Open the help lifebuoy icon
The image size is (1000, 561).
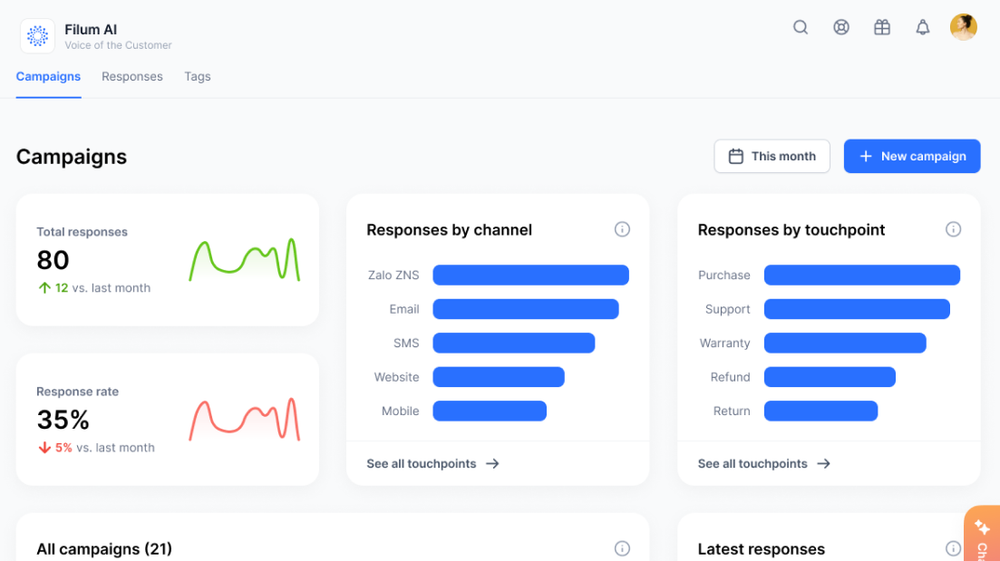click(841, 27)
